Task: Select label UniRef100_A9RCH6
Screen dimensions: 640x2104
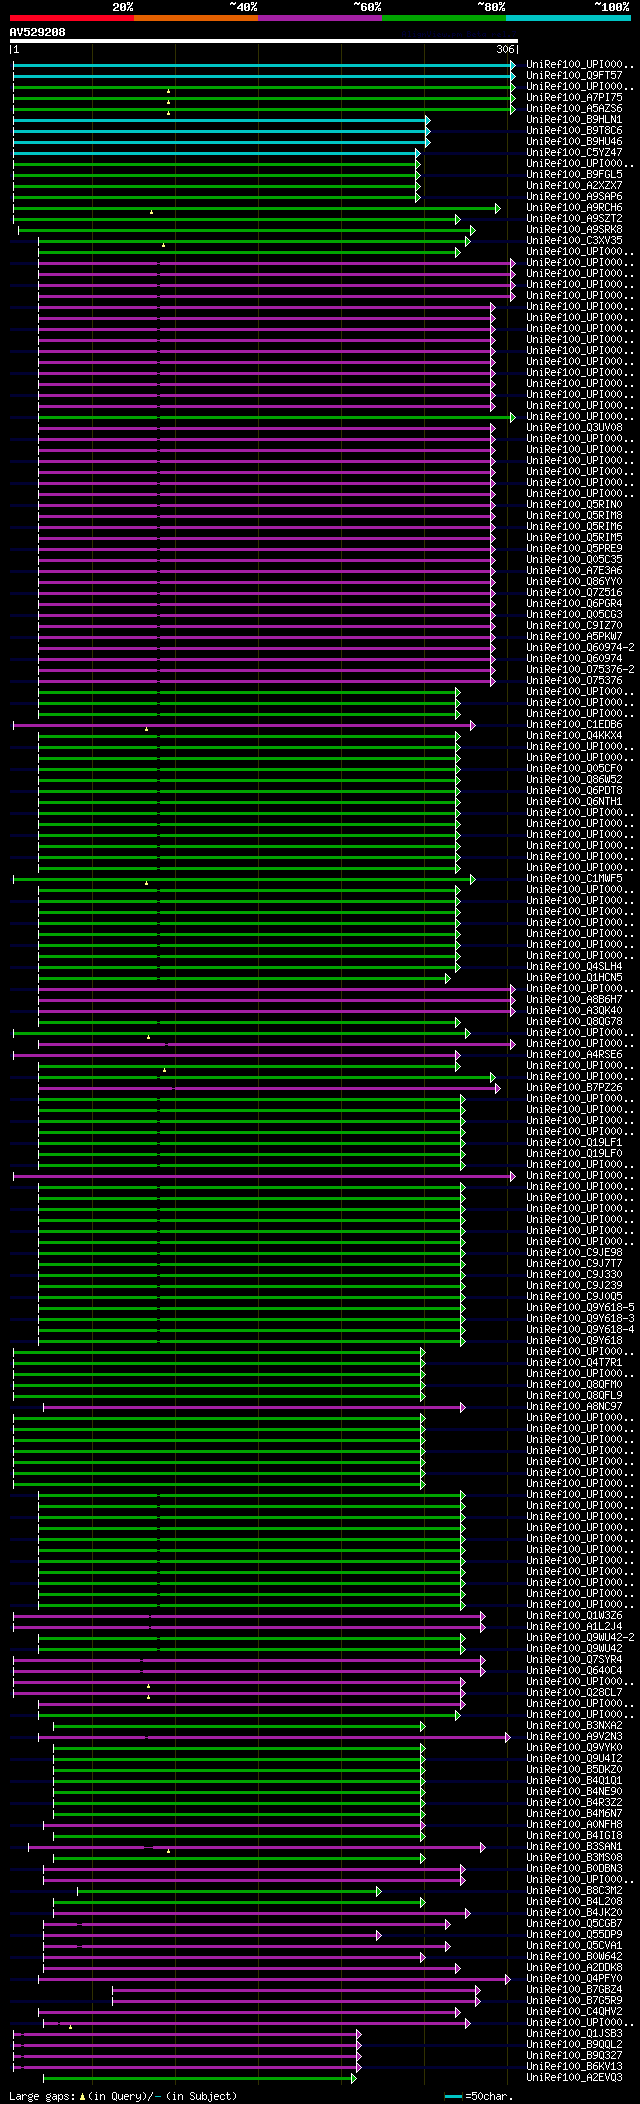Action: (574, 207)
